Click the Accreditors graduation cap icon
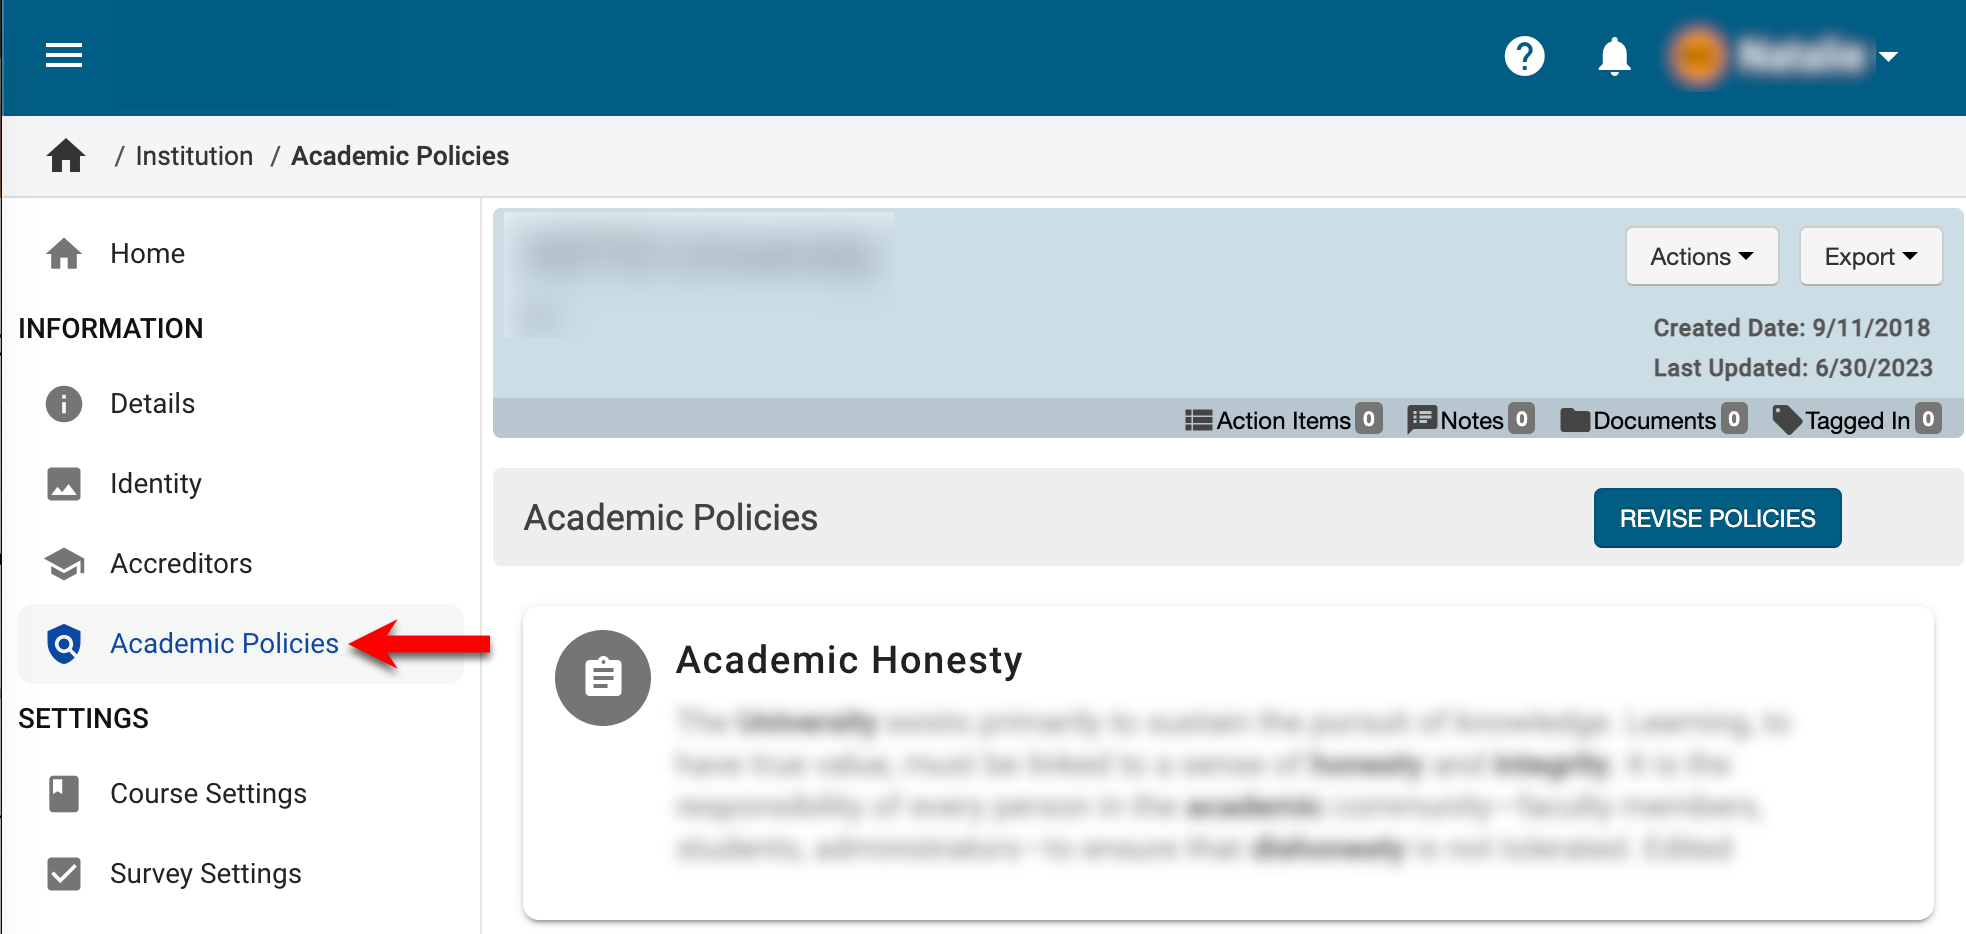Viewport: 1966px width, 934px height. tap(64, 564)
